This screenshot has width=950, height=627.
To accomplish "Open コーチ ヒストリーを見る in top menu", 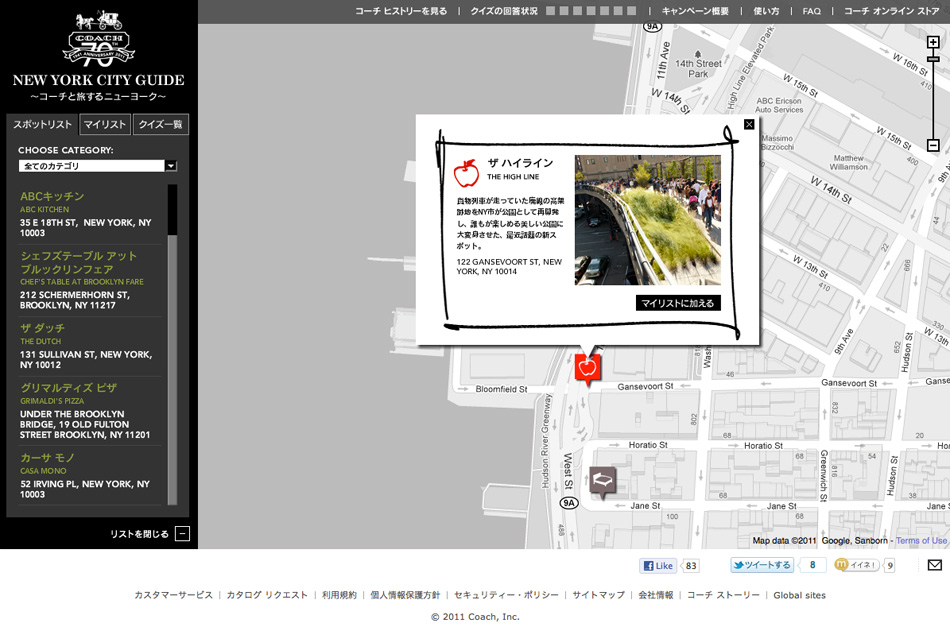I will coord(401,11).
